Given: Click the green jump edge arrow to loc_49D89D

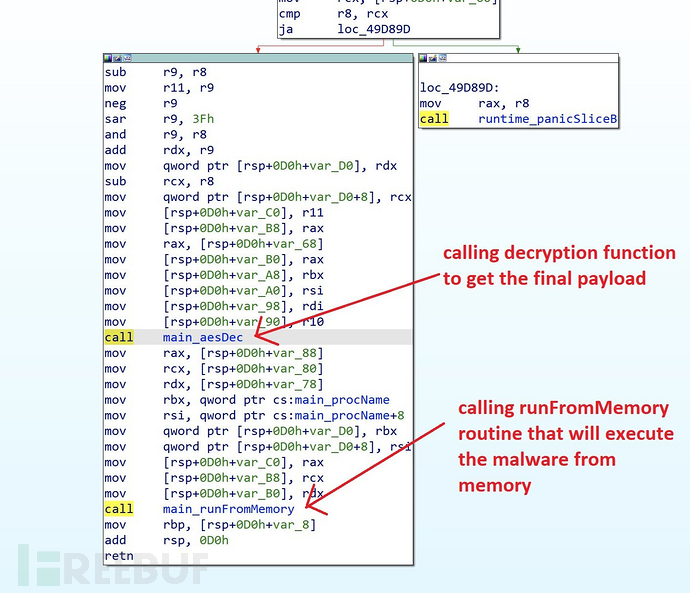Looking at the screenshot, I should pyautogui.click(x=518, y=50).
